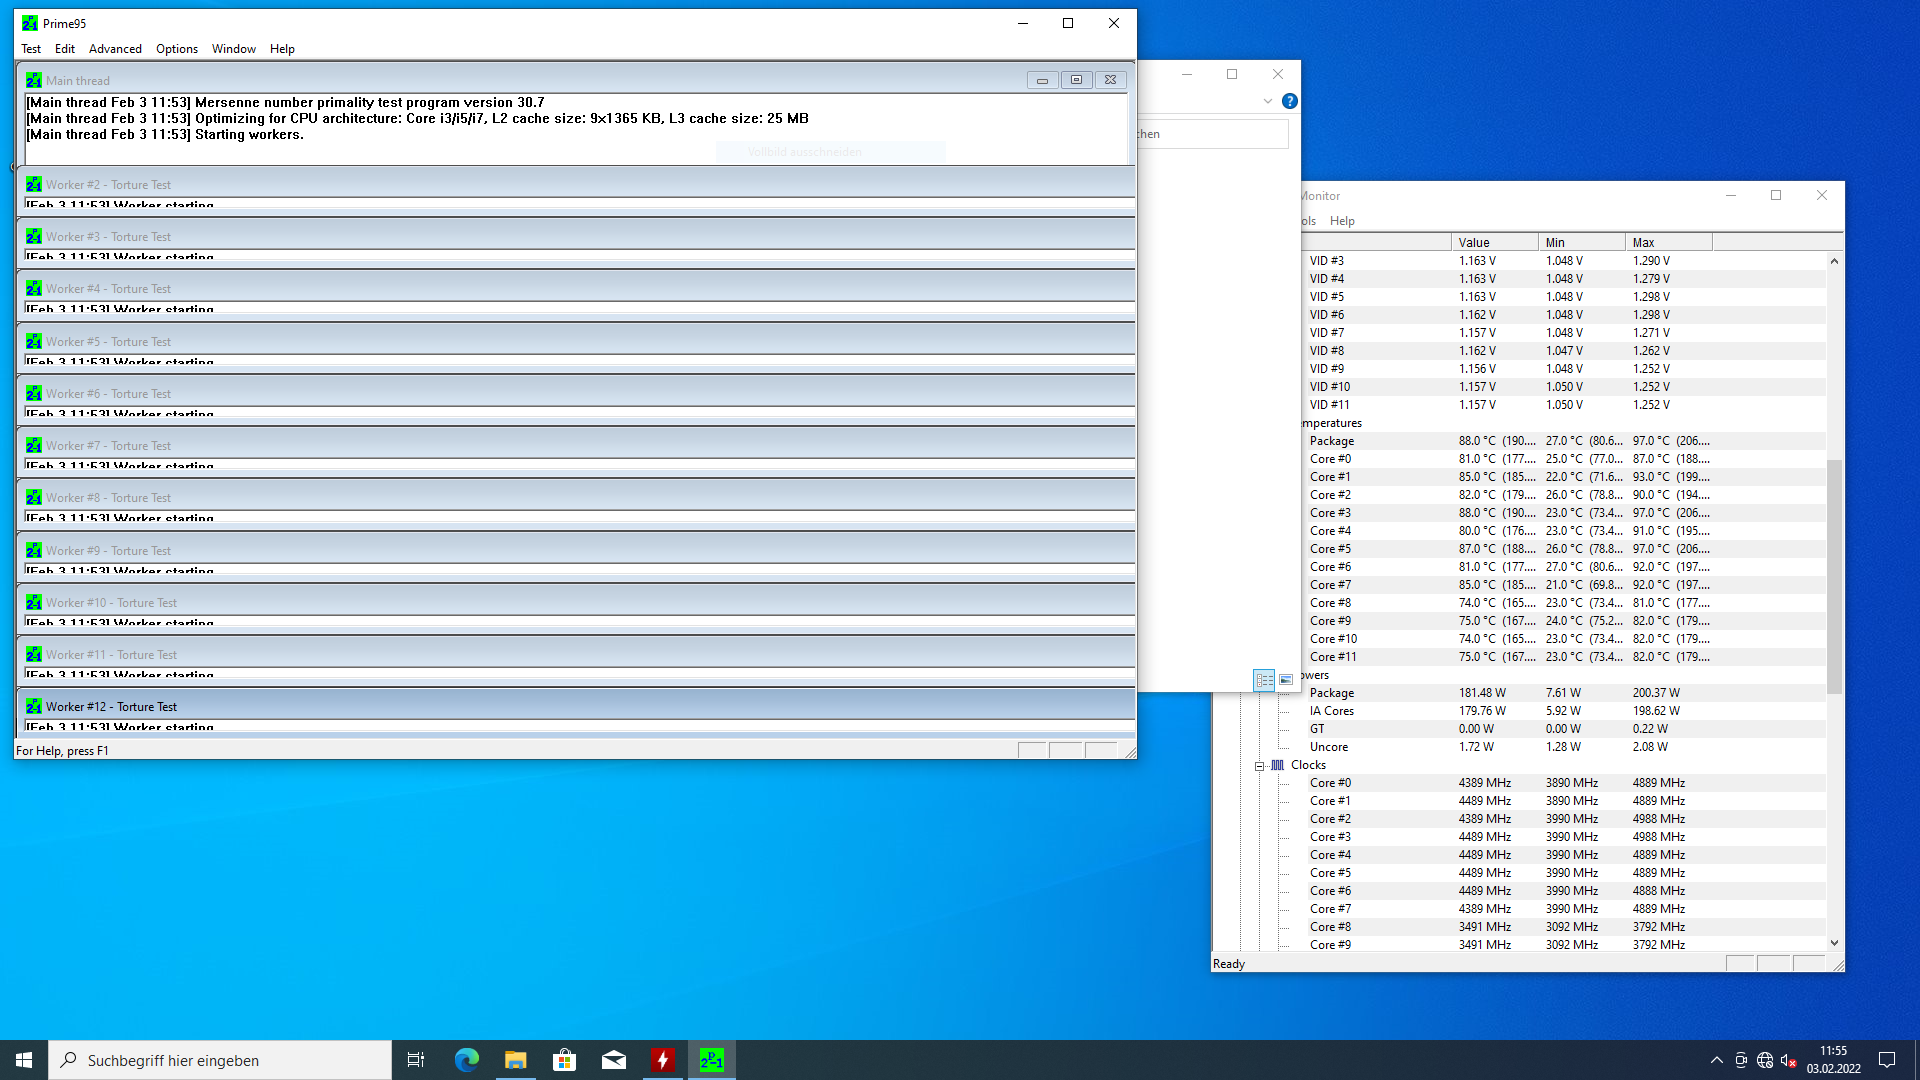
Task: Open the Options menu in Prime95
Action: (176, 49)
